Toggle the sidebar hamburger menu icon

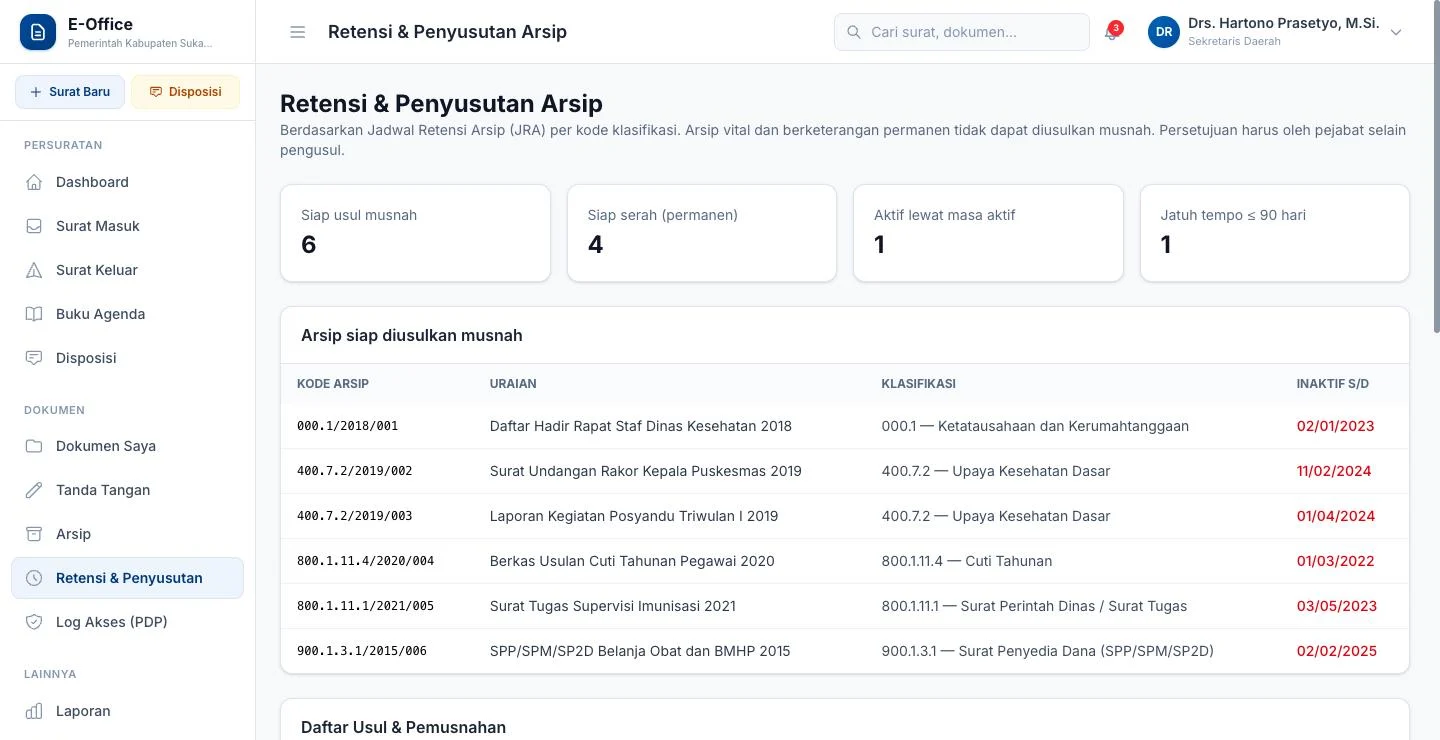click(x=297, y=32)
